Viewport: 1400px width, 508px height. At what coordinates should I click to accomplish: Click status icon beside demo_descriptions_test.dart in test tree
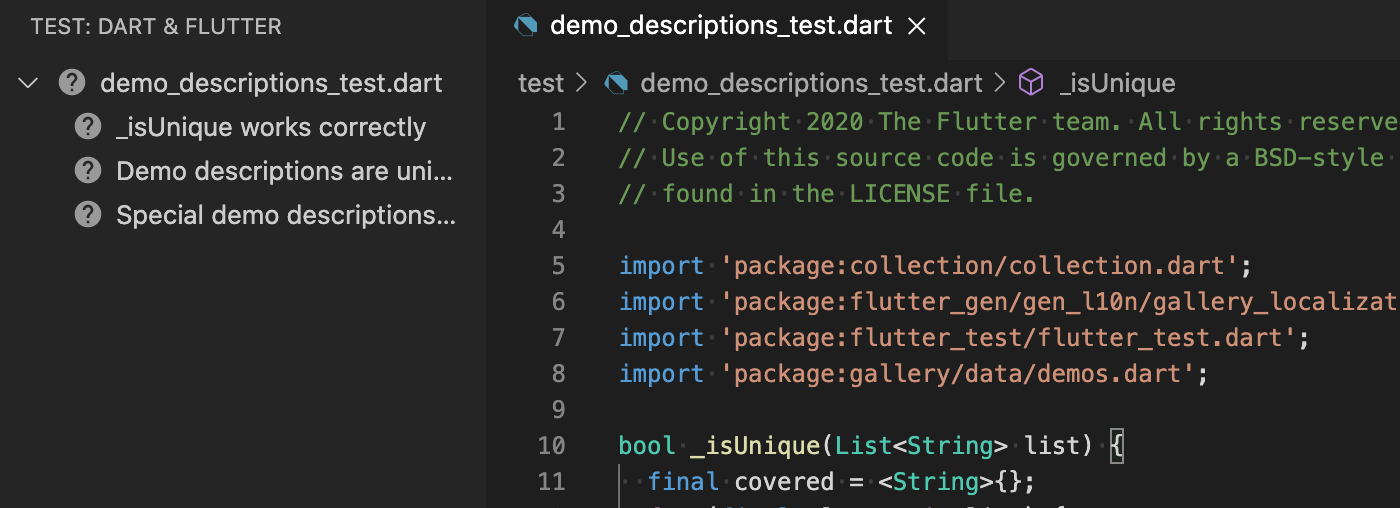pos(72,83)
